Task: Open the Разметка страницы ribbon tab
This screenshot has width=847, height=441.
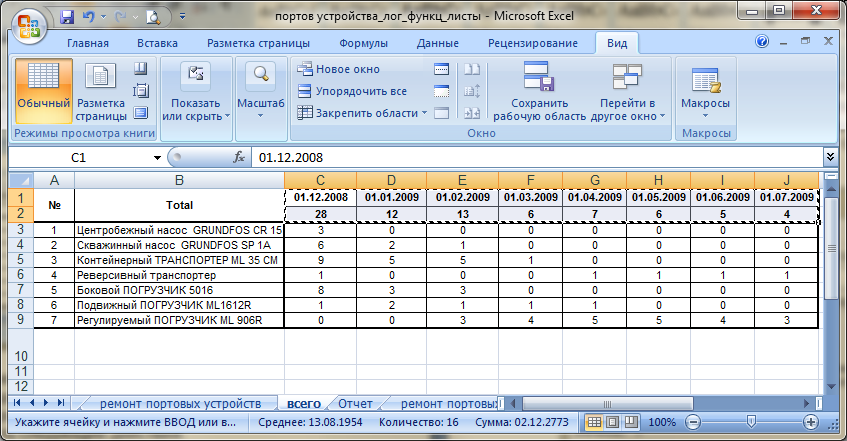Action: coord(258,43)
